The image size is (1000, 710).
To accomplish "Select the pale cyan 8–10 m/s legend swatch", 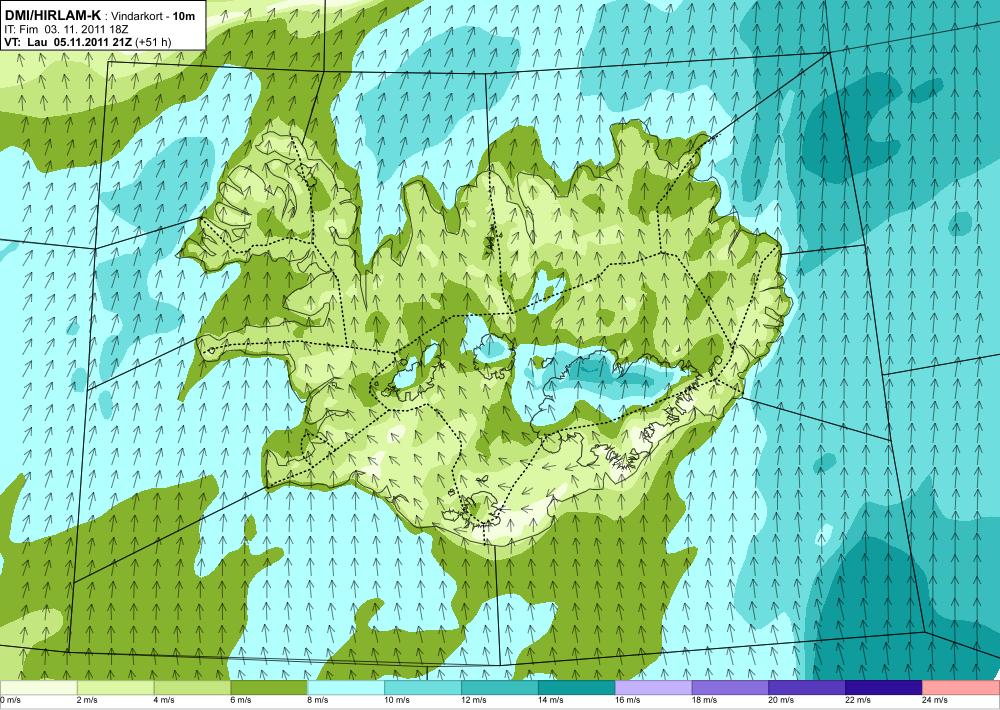I will tap(346, 688).
